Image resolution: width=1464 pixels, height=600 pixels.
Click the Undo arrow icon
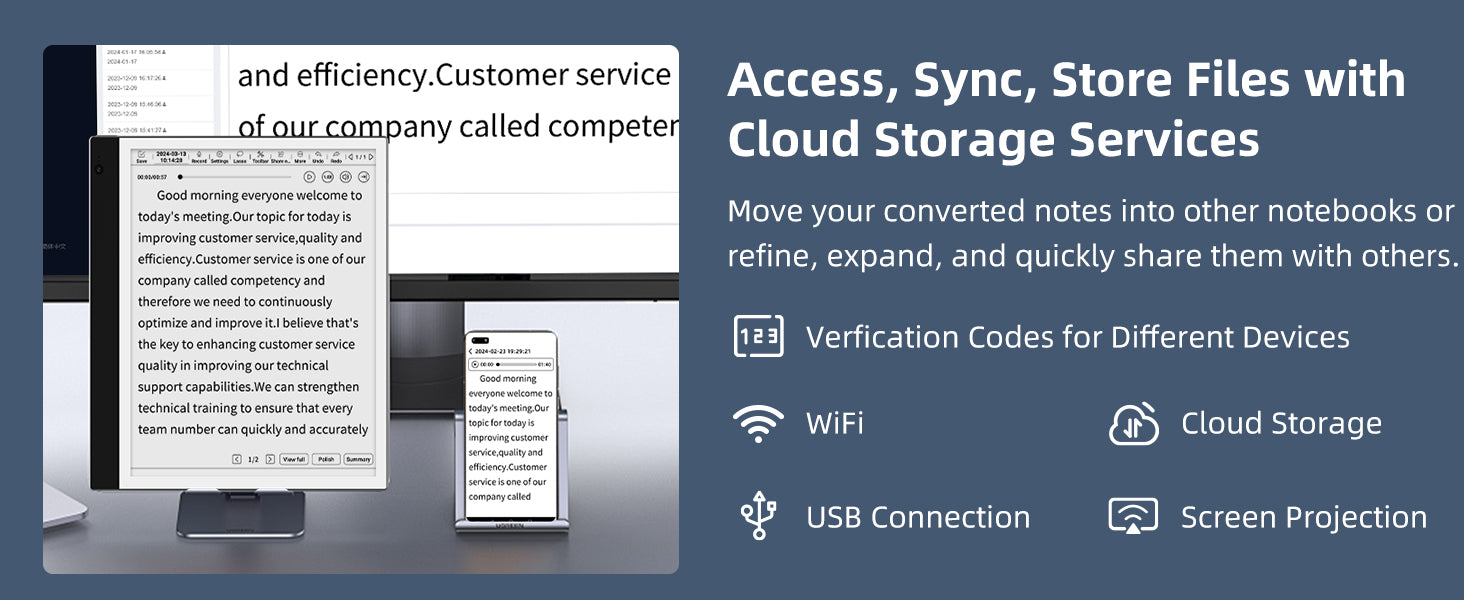[318, 156]
